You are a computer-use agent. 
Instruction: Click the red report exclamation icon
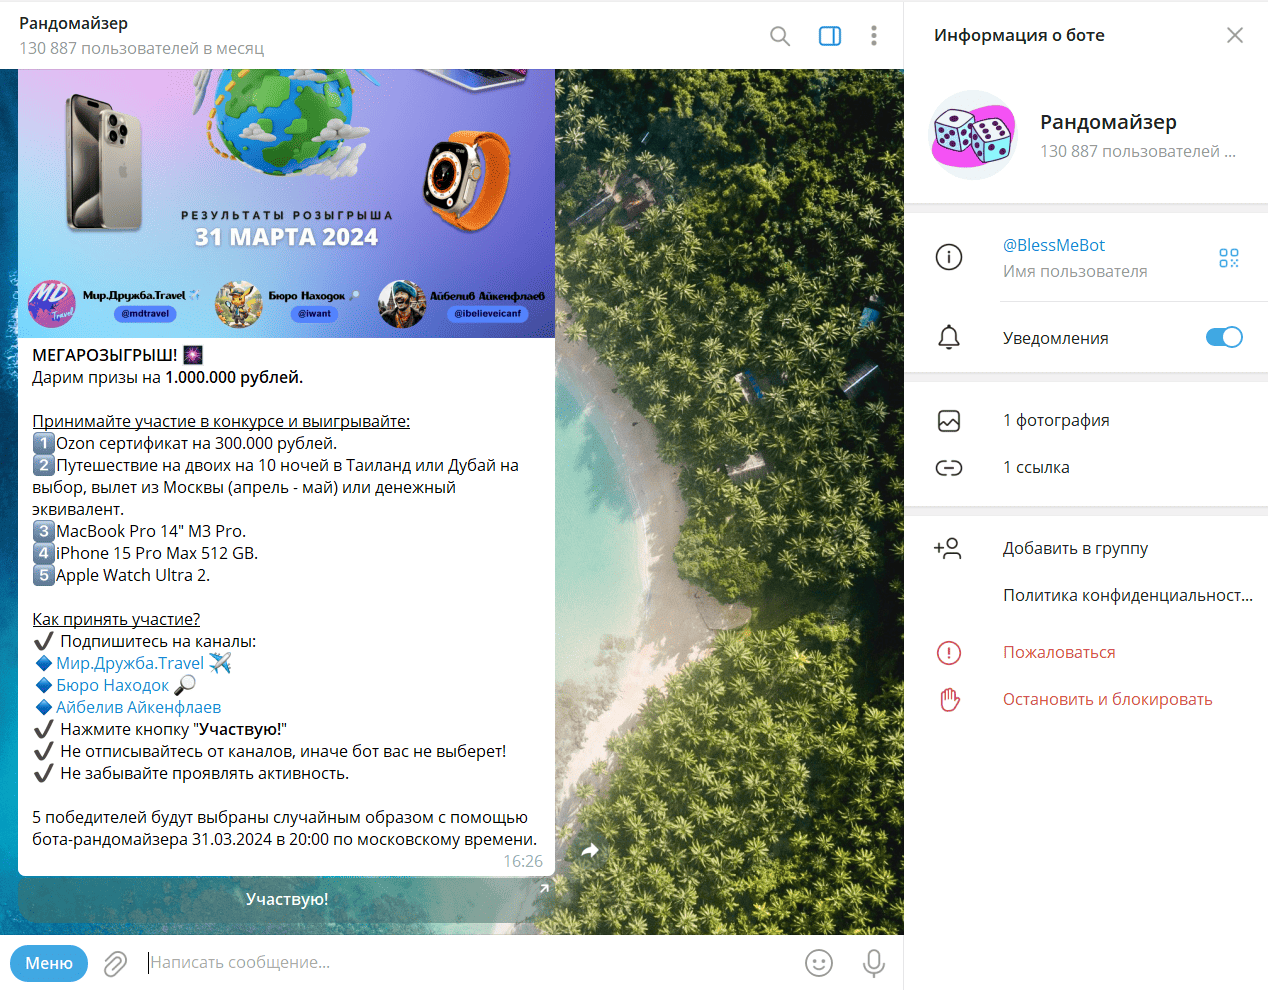[949, 653]
